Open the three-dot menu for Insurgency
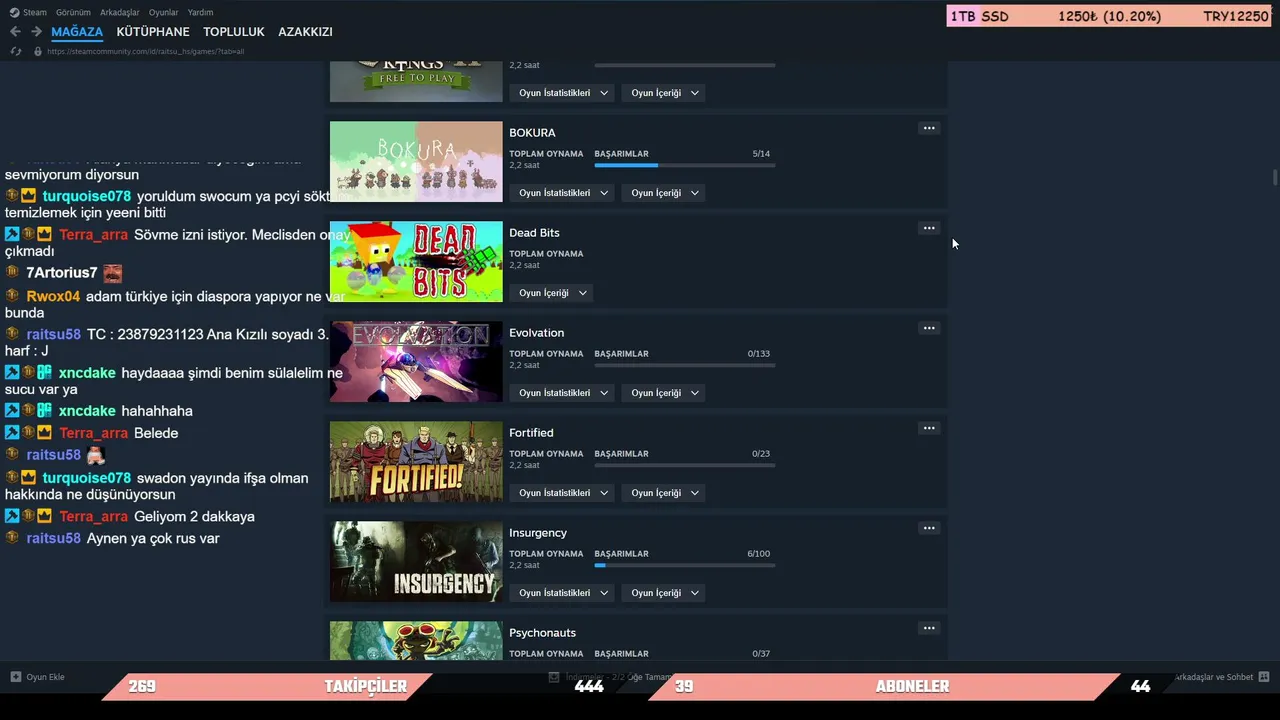This screenshot has width=1280, height=720. (929, 528)
